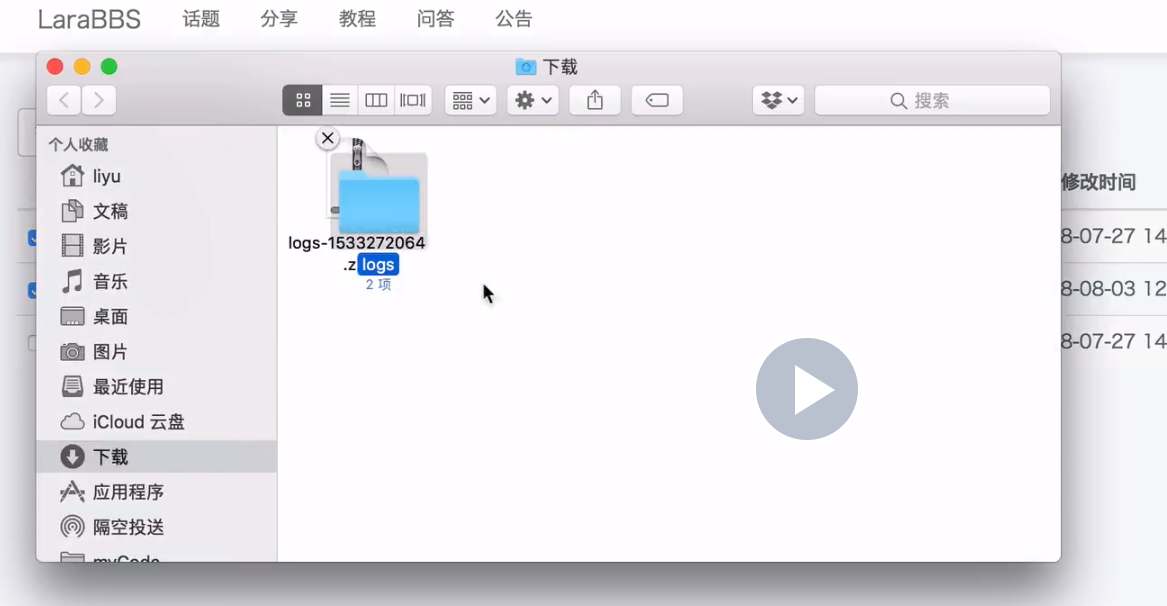
Task: Click the video play button overlay
Action: click(x=807, y=389)
